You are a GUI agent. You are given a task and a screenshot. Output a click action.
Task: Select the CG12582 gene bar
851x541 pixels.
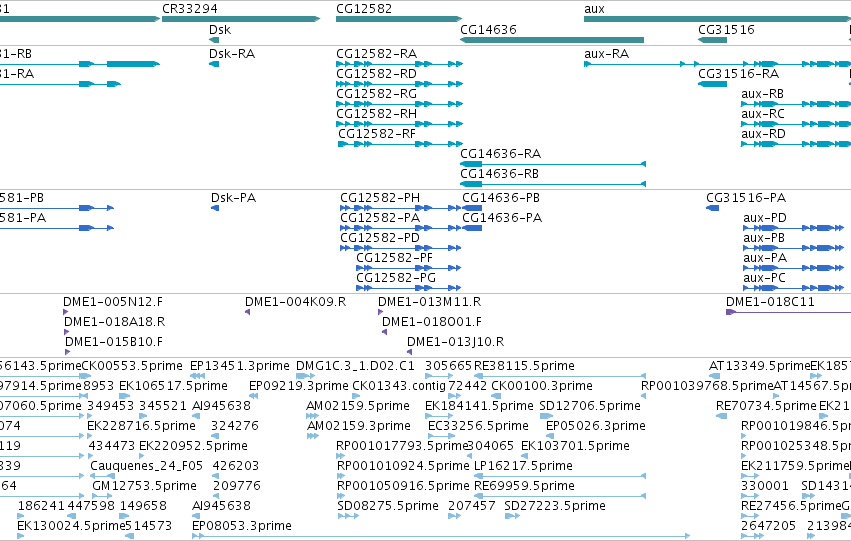coord(399,19)
